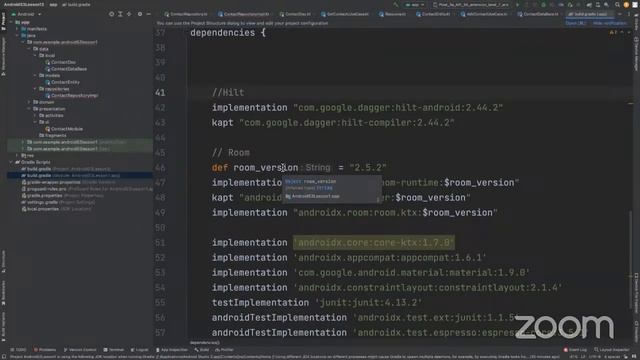Switch to the ContactDatabase.kt tab
Viewport: 640px width, 360px height.
539,14
